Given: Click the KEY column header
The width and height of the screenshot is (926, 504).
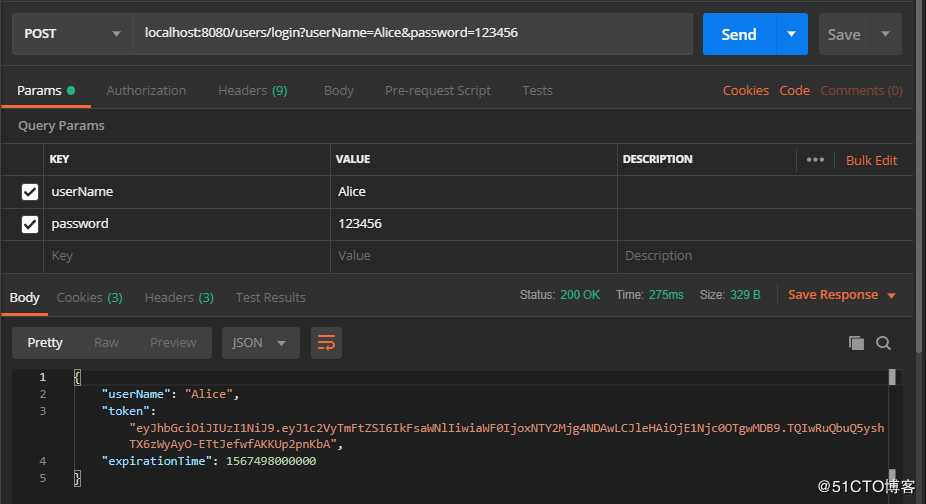Looking at the screenshot, I should [x=59, y=159].
